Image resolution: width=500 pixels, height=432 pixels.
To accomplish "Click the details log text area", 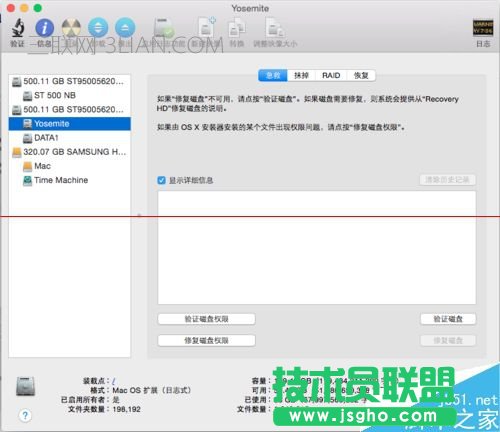I will coord(317,248).
